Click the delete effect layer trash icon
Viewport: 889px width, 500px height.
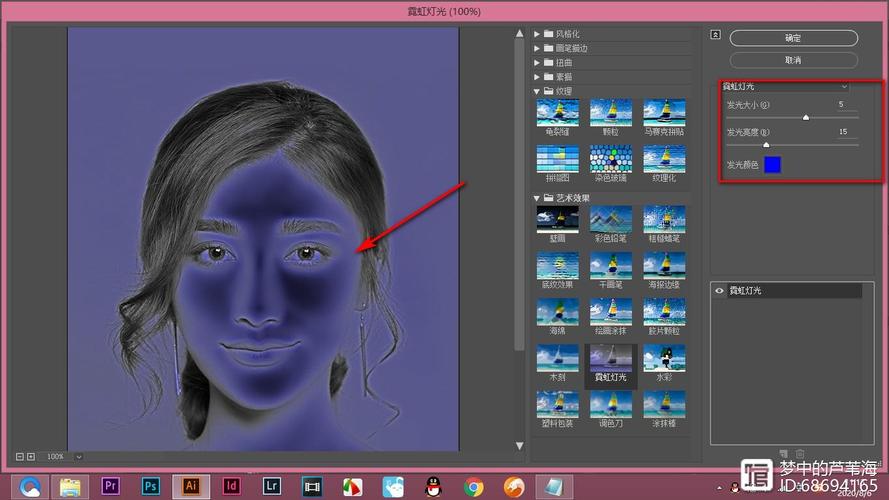[799, 455]
